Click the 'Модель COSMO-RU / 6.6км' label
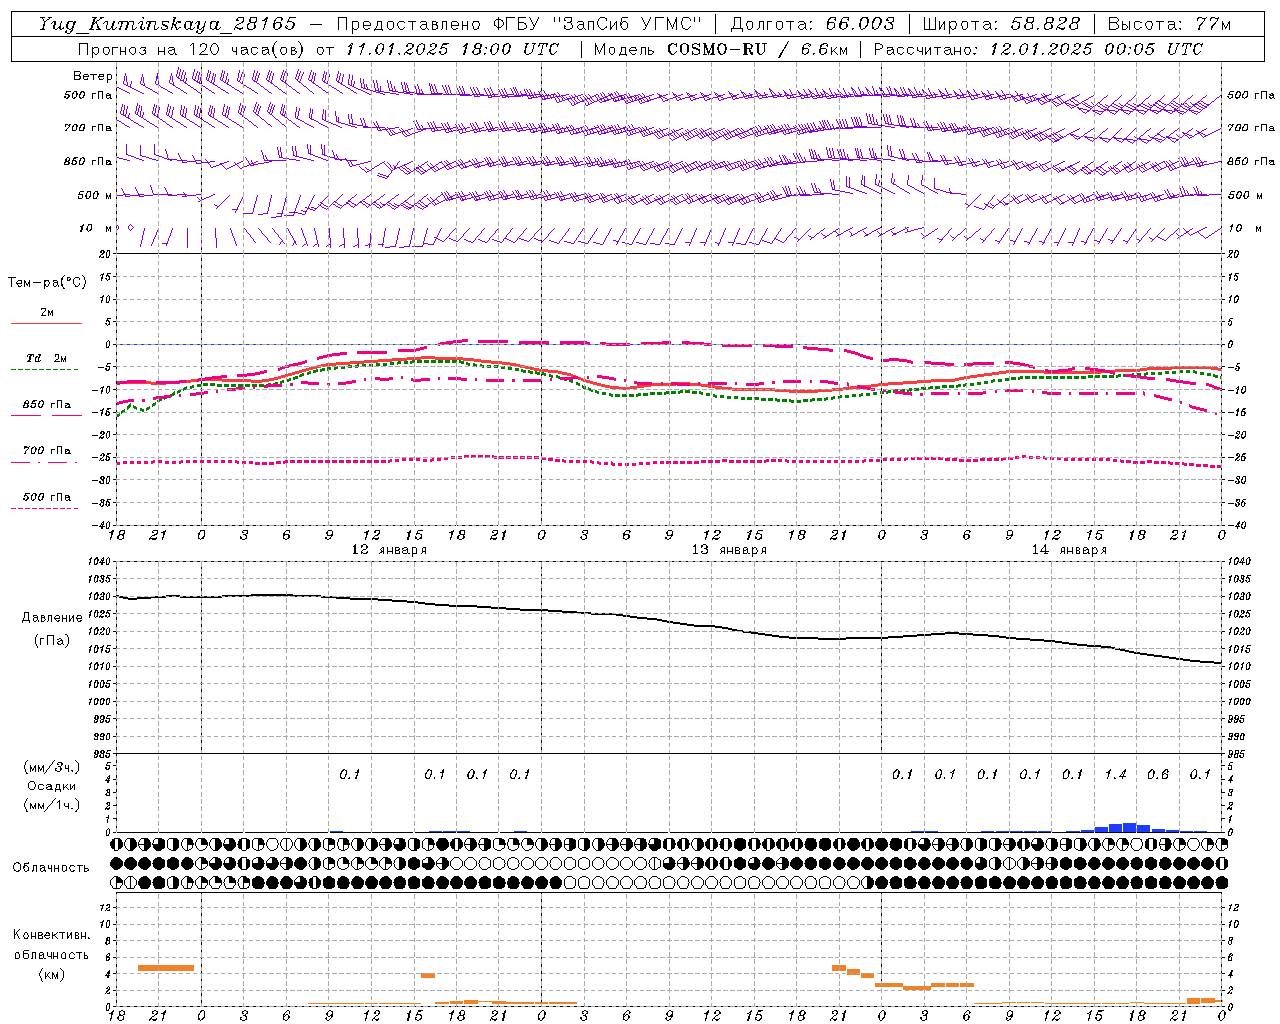This screenshot has height=1024, width=1280. pyautogui.click(x=720, y=49)
